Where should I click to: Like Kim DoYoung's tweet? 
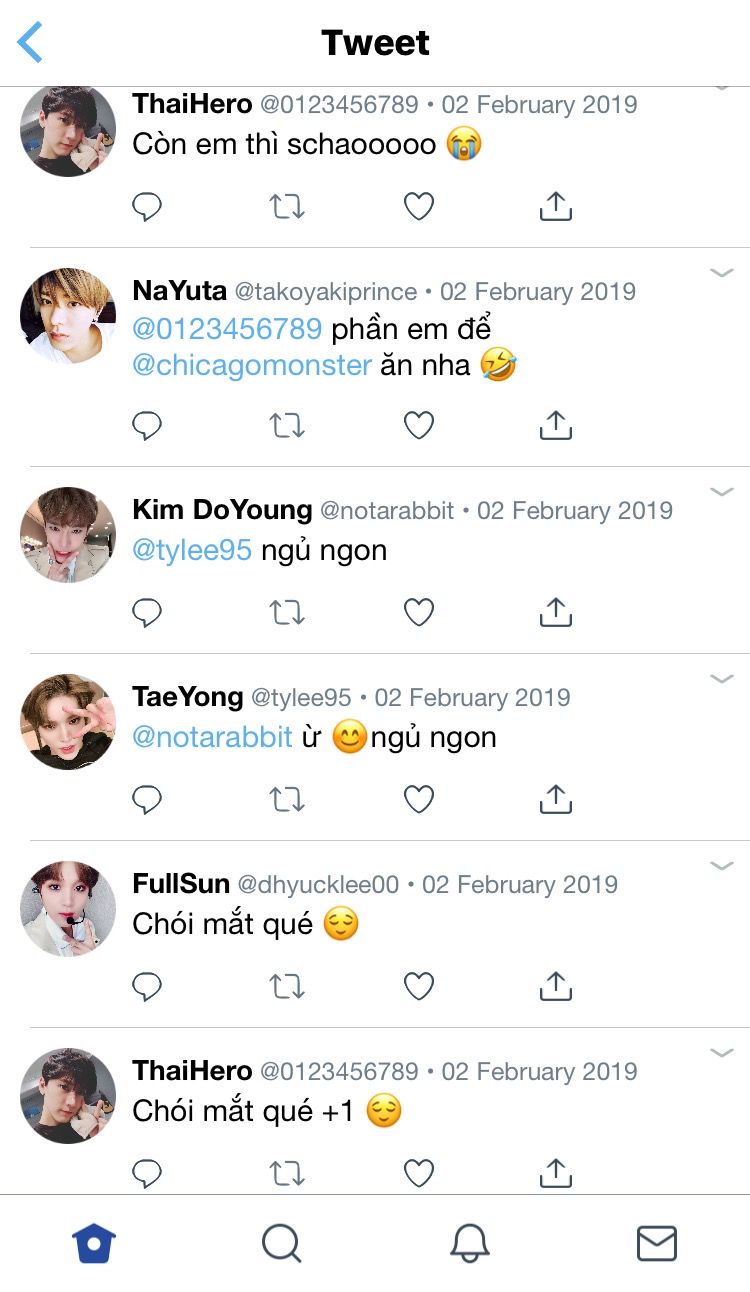click(419, 612)
